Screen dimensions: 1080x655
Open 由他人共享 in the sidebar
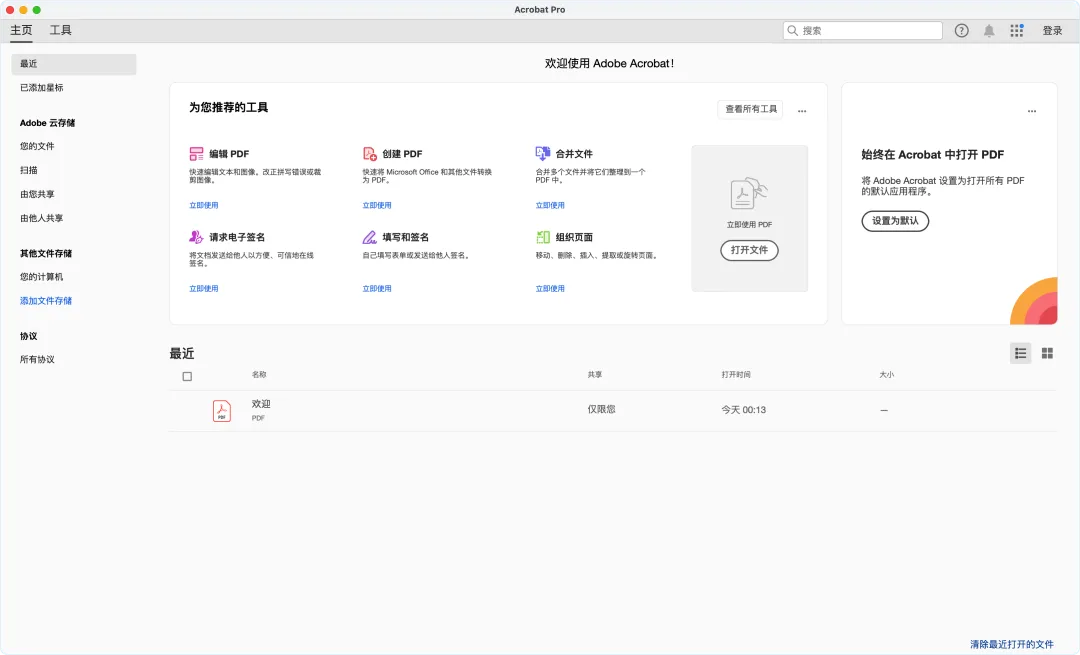[41, 218]
